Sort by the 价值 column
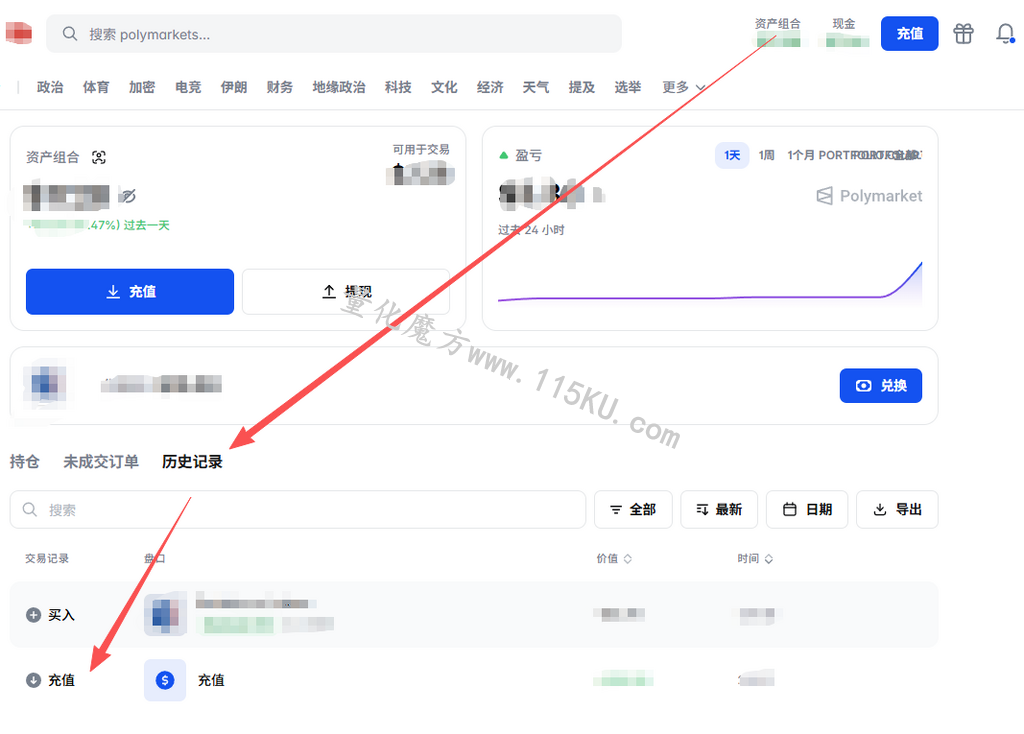The image size is (1024, 734). click(x=614, y=559)
